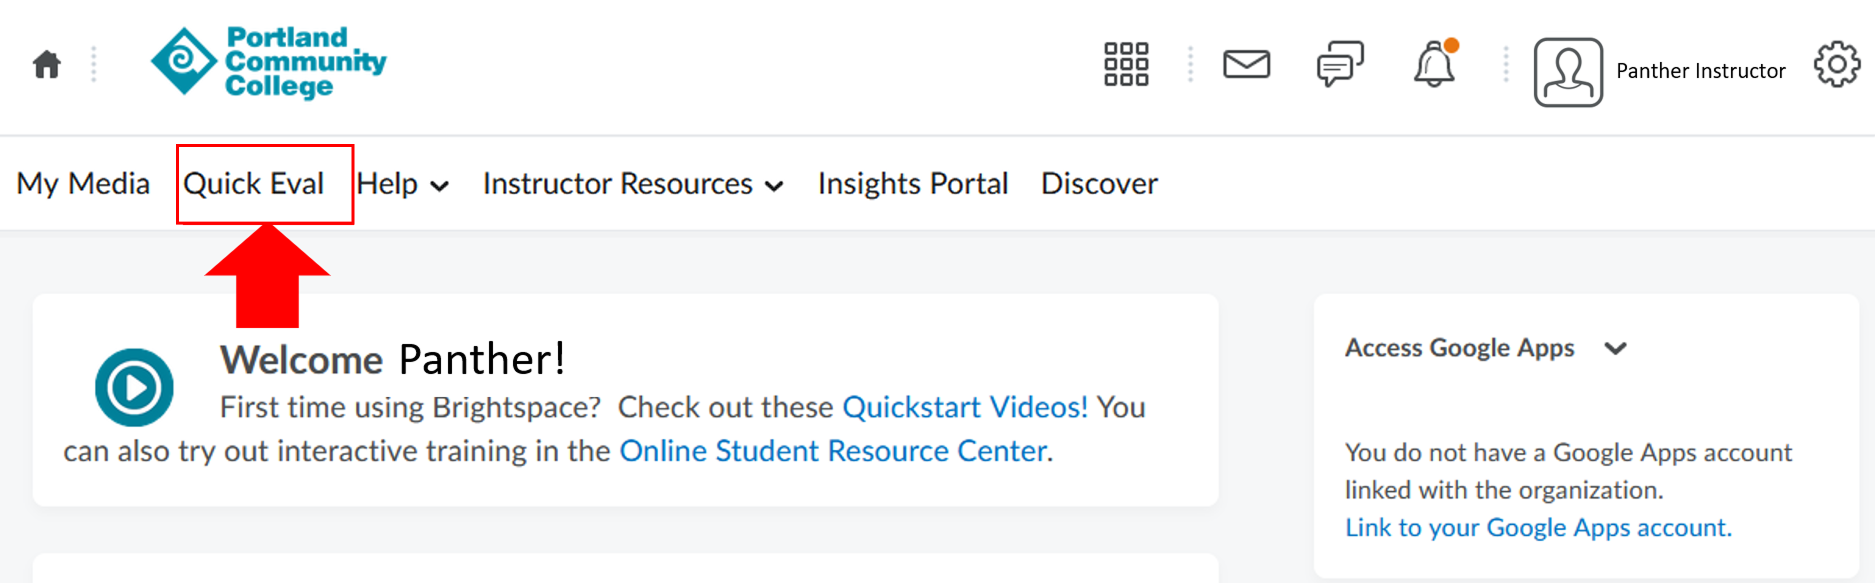This screenshot has height=583, width=1875.
Task: Play the welcome video via the play icon
Action: click(x=134, y=387)
